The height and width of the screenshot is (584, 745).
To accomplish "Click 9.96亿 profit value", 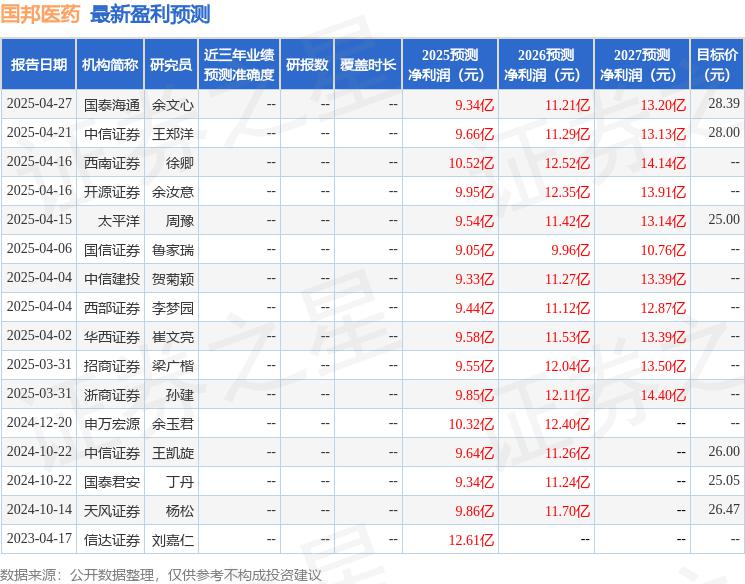I will click(x=570, y=249).
